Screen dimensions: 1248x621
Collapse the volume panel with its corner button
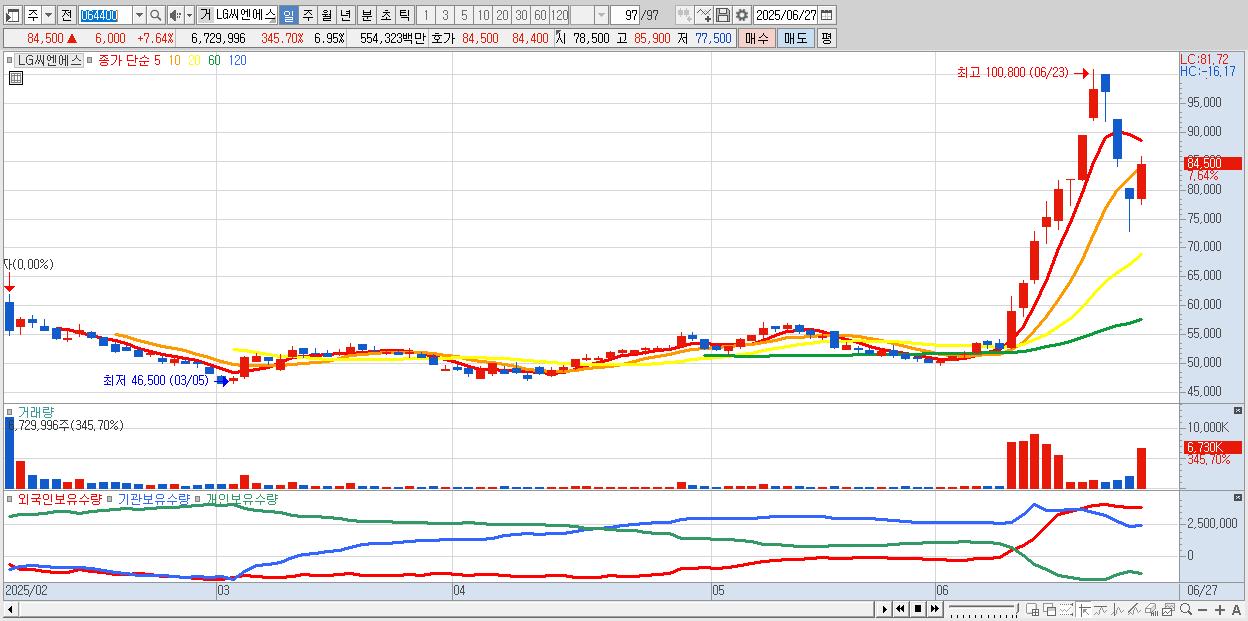click(x=1238, y=411)
